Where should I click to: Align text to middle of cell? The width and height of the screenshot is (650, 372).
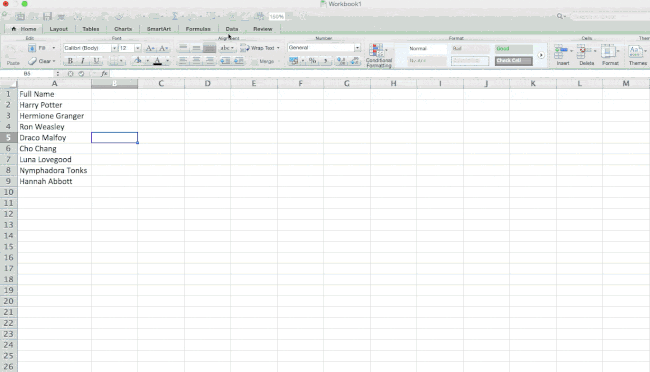pos(196,48)
